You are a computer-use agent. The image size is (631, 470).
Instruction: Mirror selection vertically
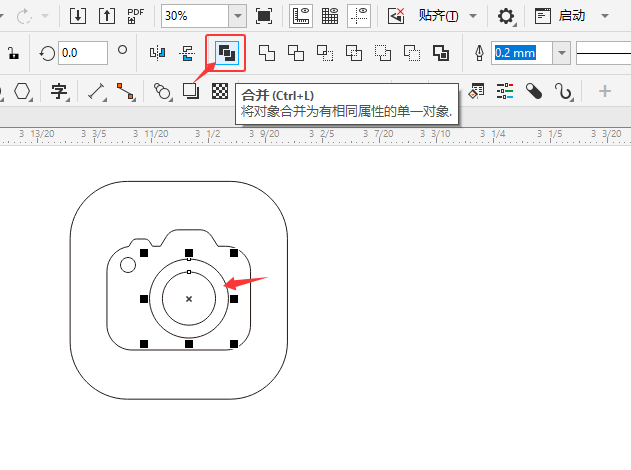click(187, 53)
